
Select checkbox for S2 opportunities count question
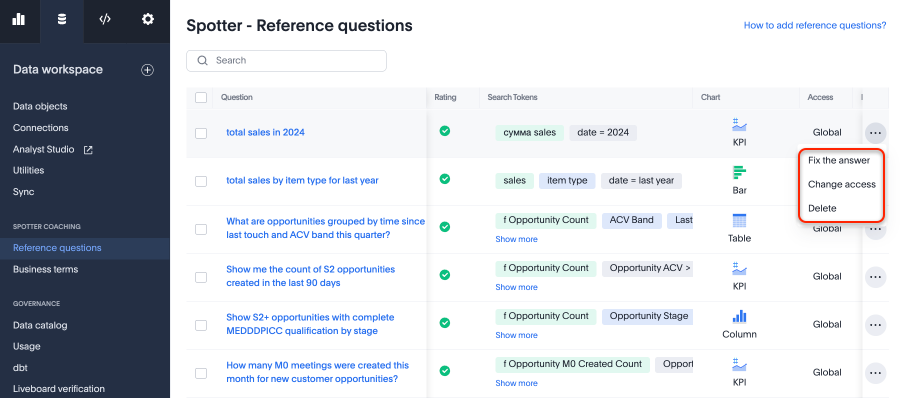tap(201, 277)
